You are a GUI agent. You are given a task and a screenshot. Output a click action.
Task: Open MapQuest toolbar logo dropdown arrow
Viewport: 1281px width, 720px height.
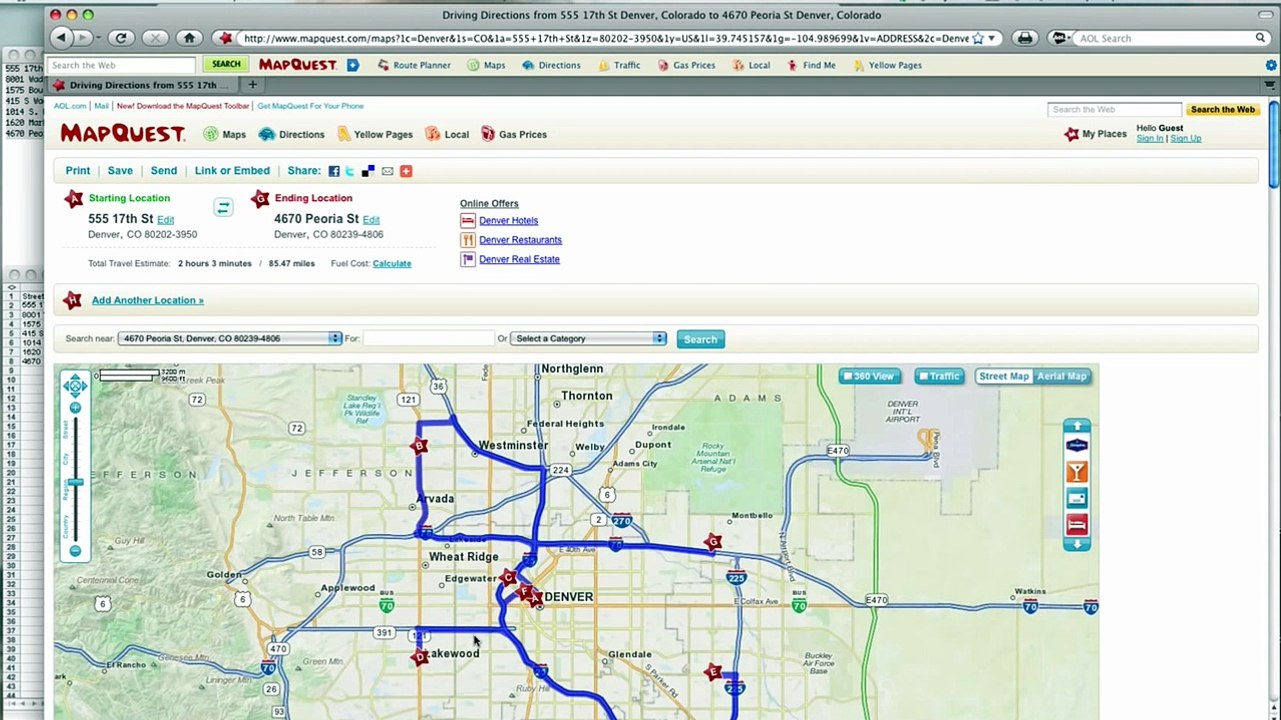tap(352, 65)
